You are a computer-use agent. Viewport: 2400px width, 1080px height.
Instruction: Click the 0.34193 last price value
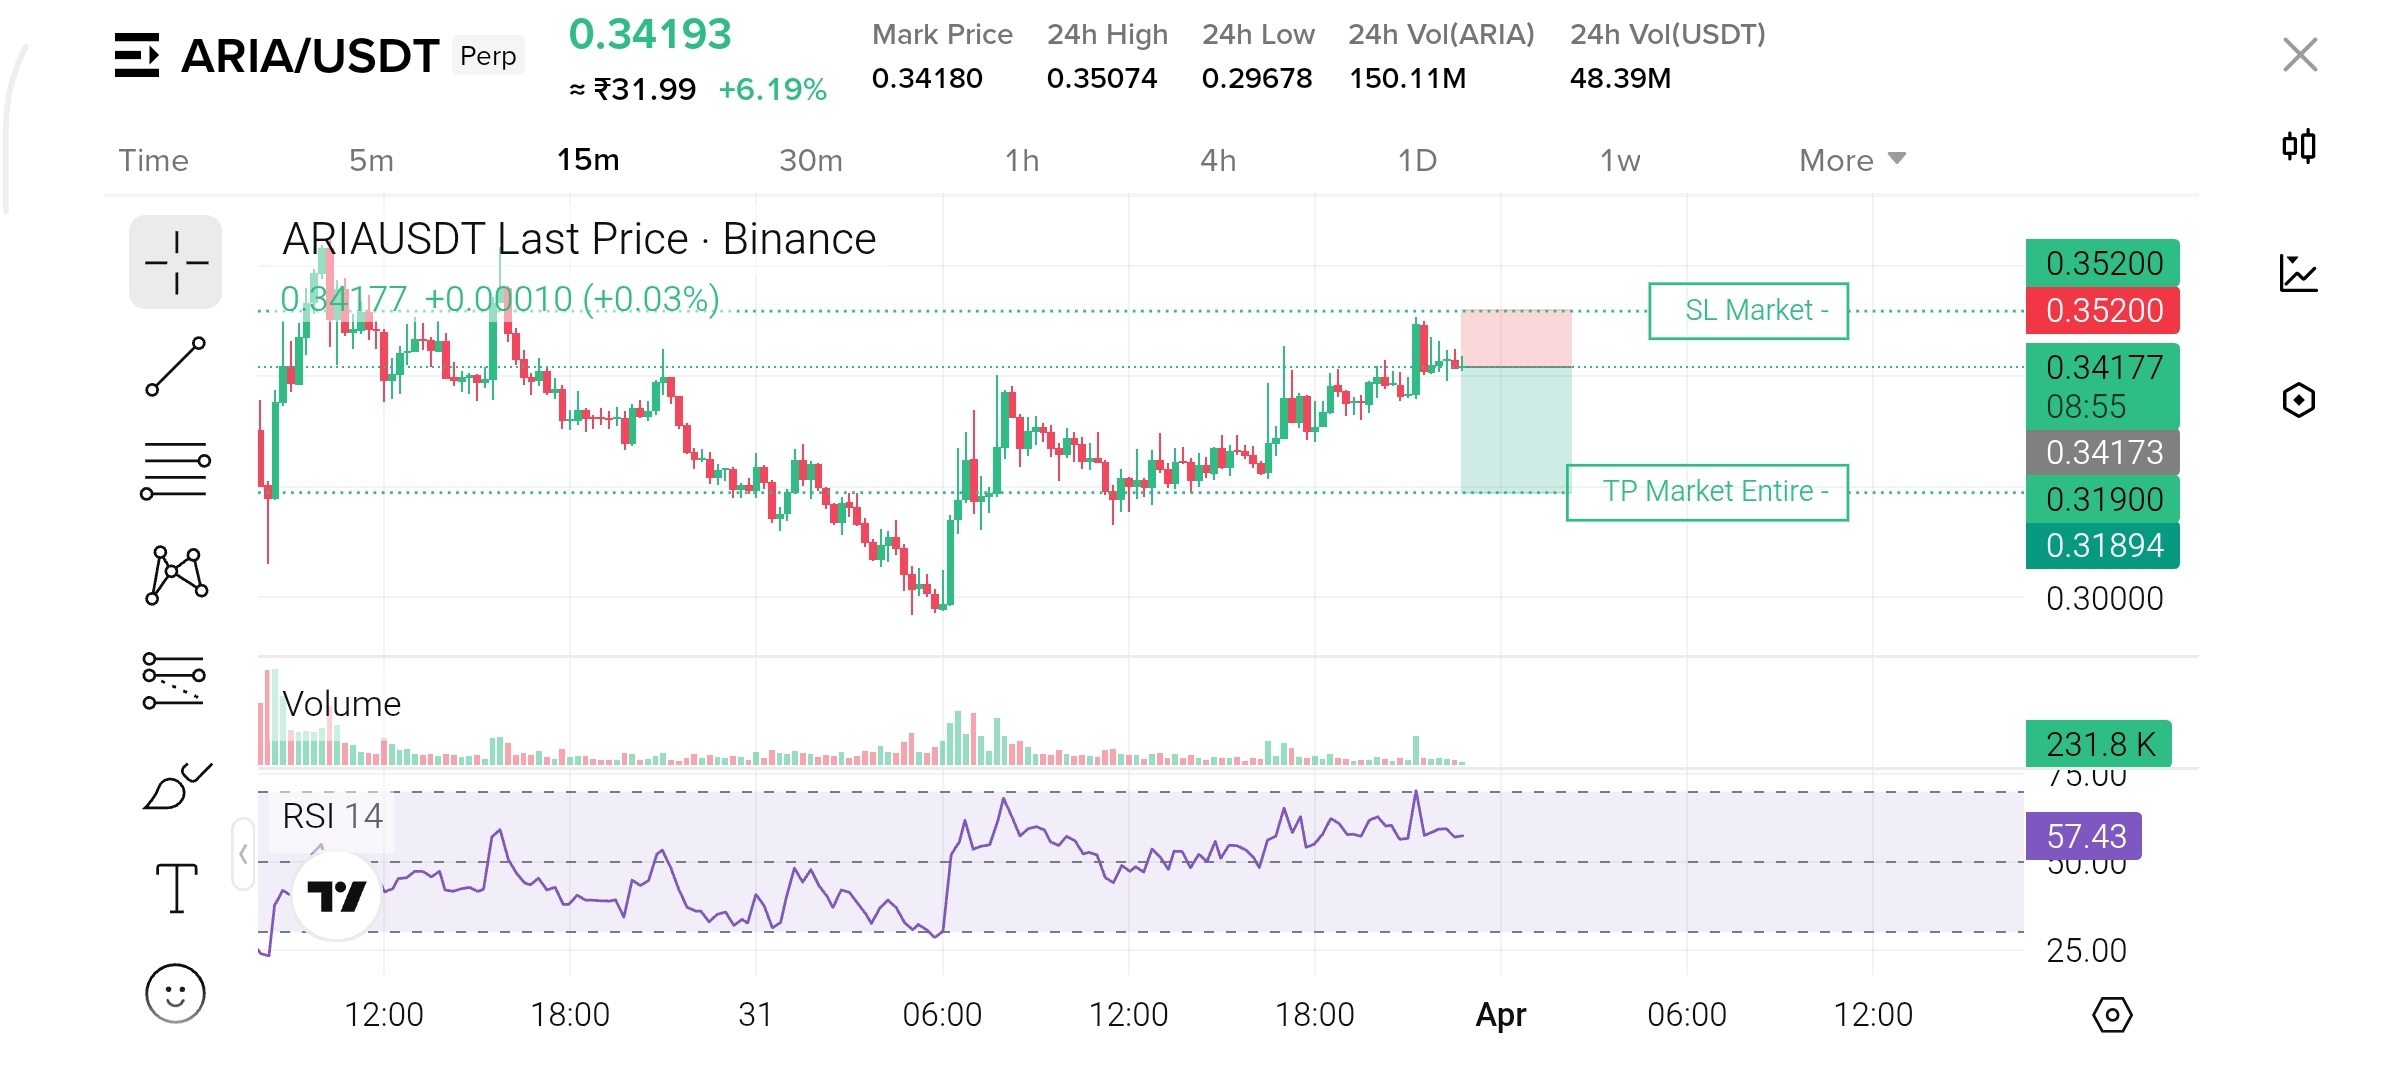point(650,34)
